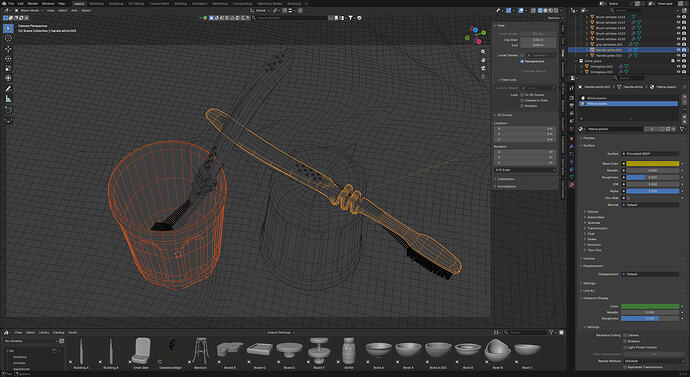Click the viewport zoom magnifier icon
Viewport: 690px width, 377px height.
(x=483, y=52)
